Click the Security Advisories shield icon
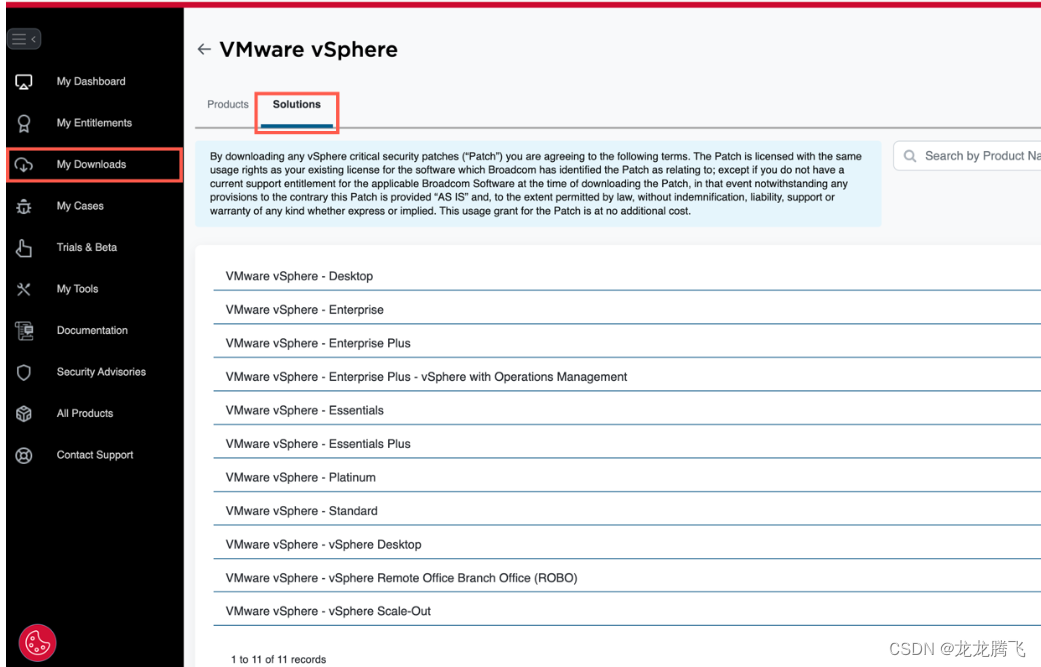Screen dimensions: 1041x667 24,372
